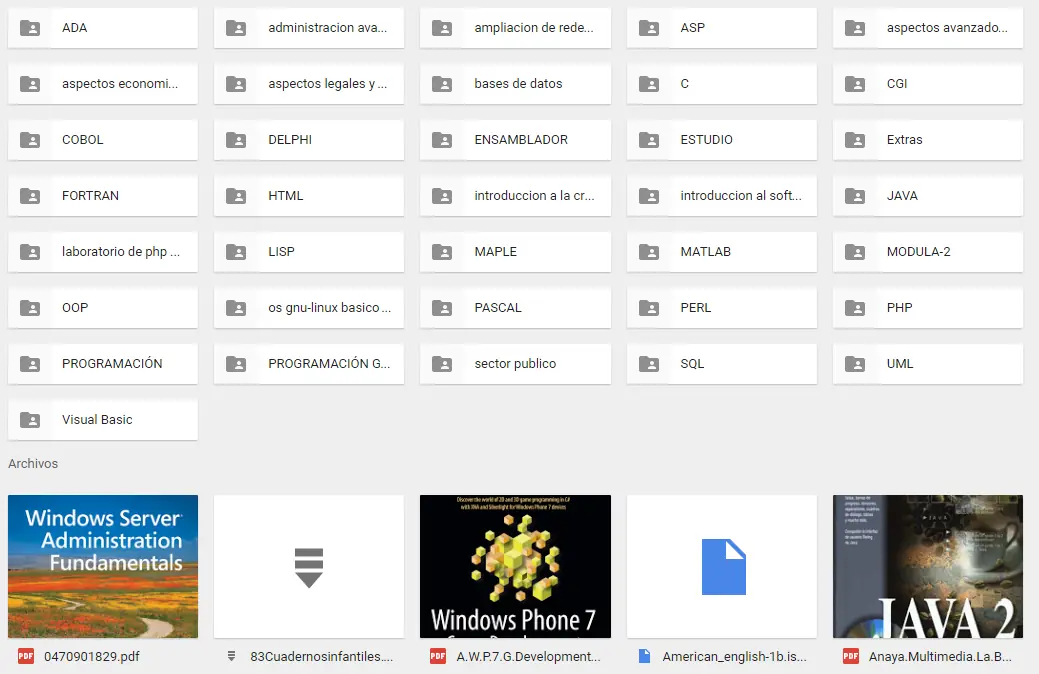This screenshot has height=674, width=1039.
Task: Select the Visual Basic folder icon
Action: click(30, 420)
